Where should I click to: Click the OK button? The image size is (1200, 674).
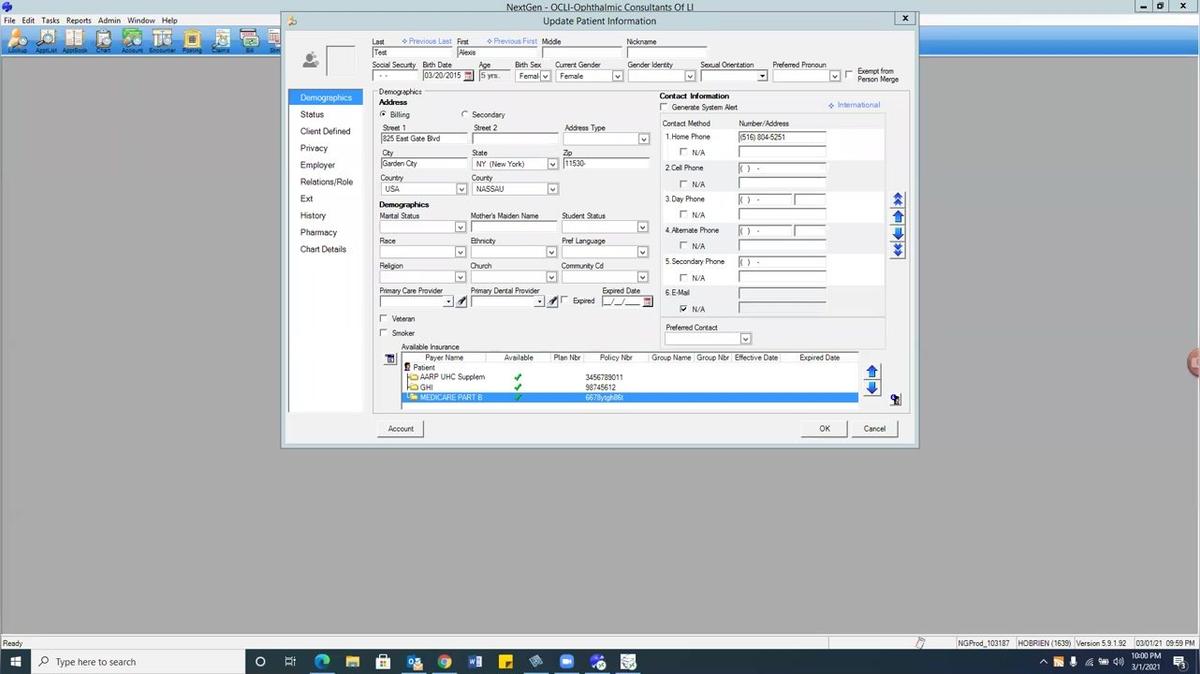[824, 428]
